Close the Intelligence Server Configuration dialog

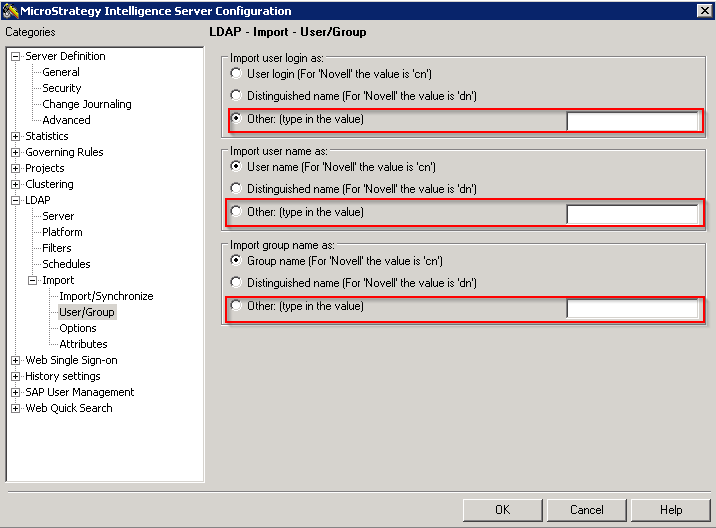click(x=705, y=11)
